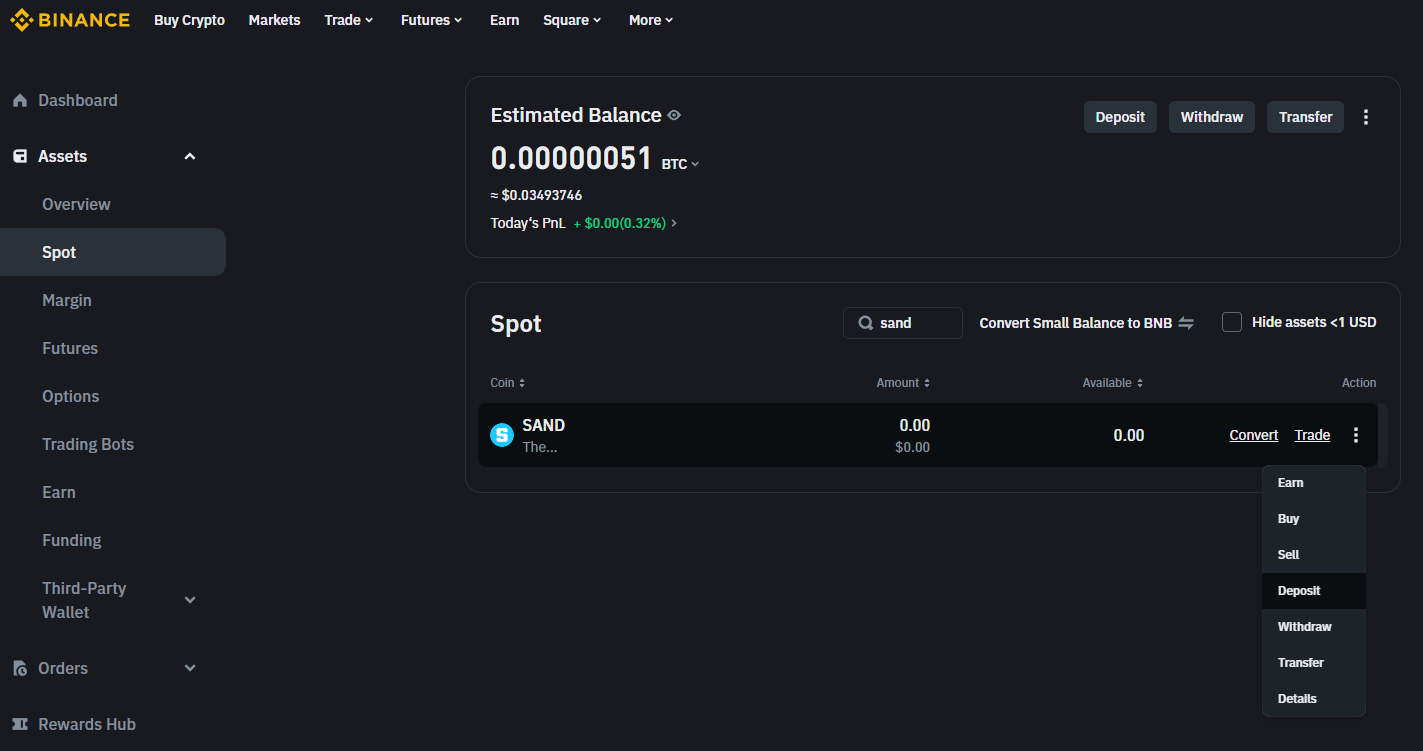Expand the Third-Party Wallet chevron
The width and height of the screenshot is (1423, 751).
[190, 600]
